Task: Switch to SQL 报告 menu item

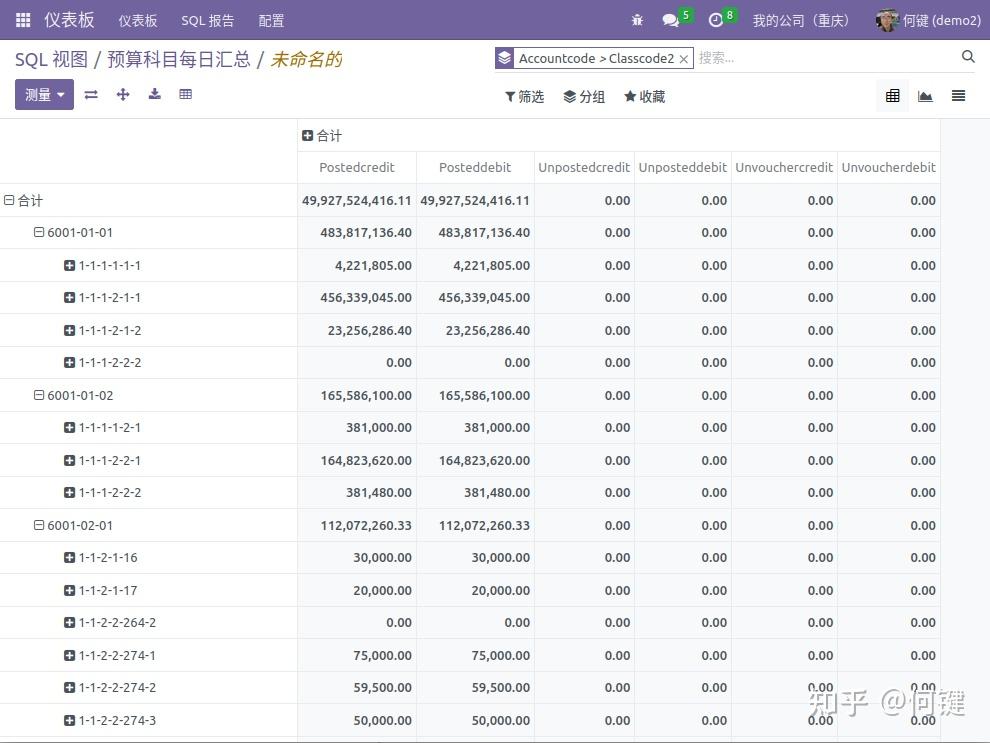Action: (x=207, y=19)
